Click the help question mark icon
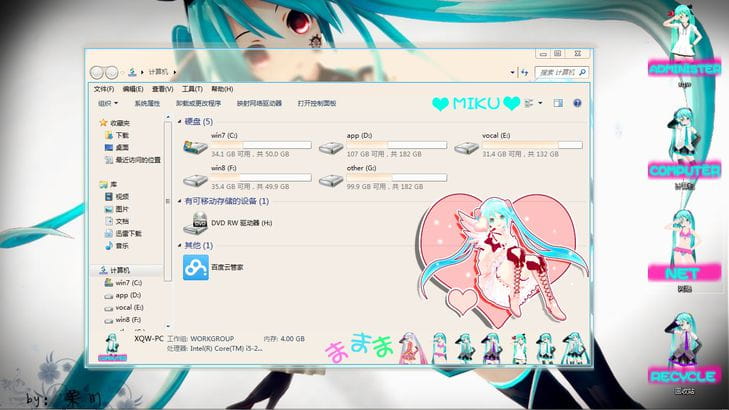 577,103
